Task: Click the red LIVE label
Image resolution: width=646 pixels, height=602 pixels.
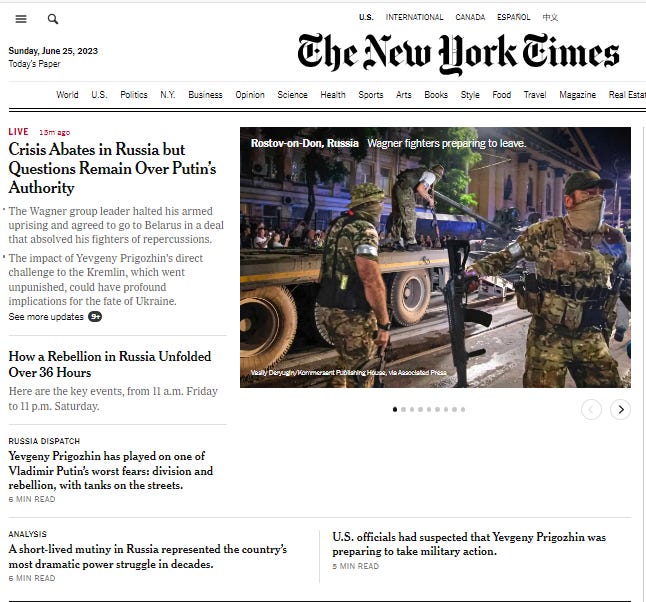Action: [x=18, y=132]
